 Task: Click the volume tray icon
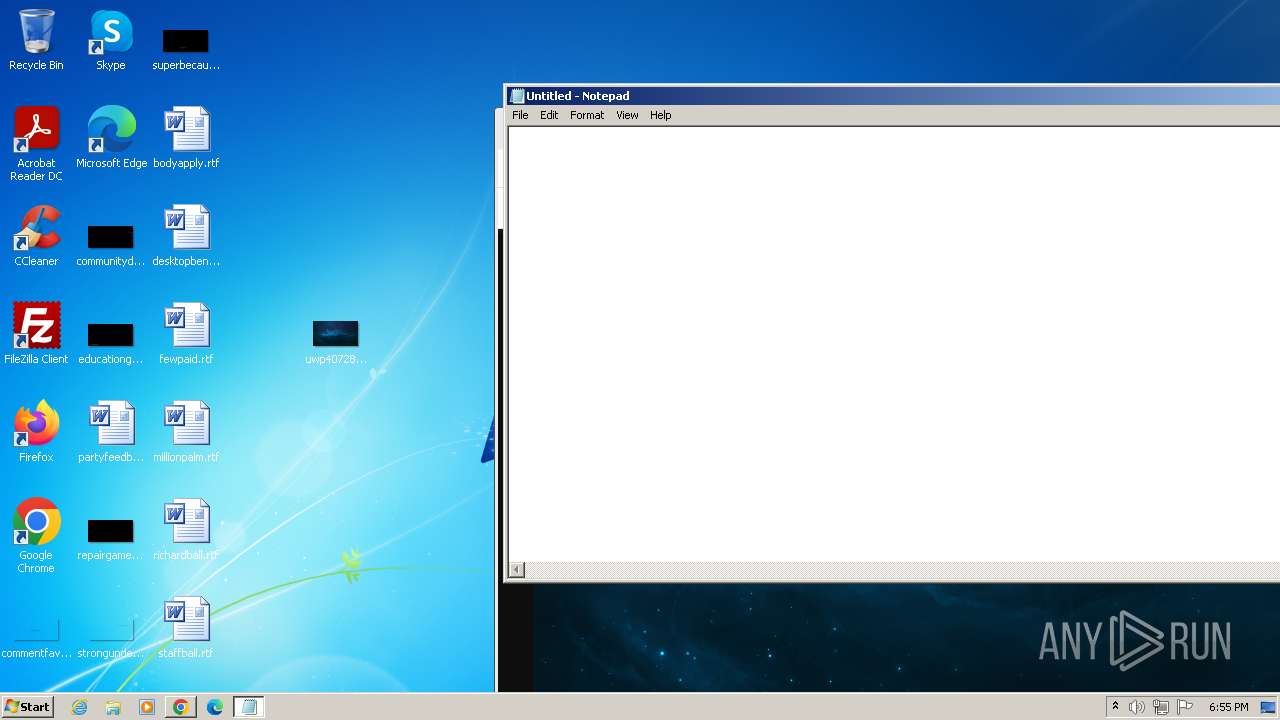1137,707
